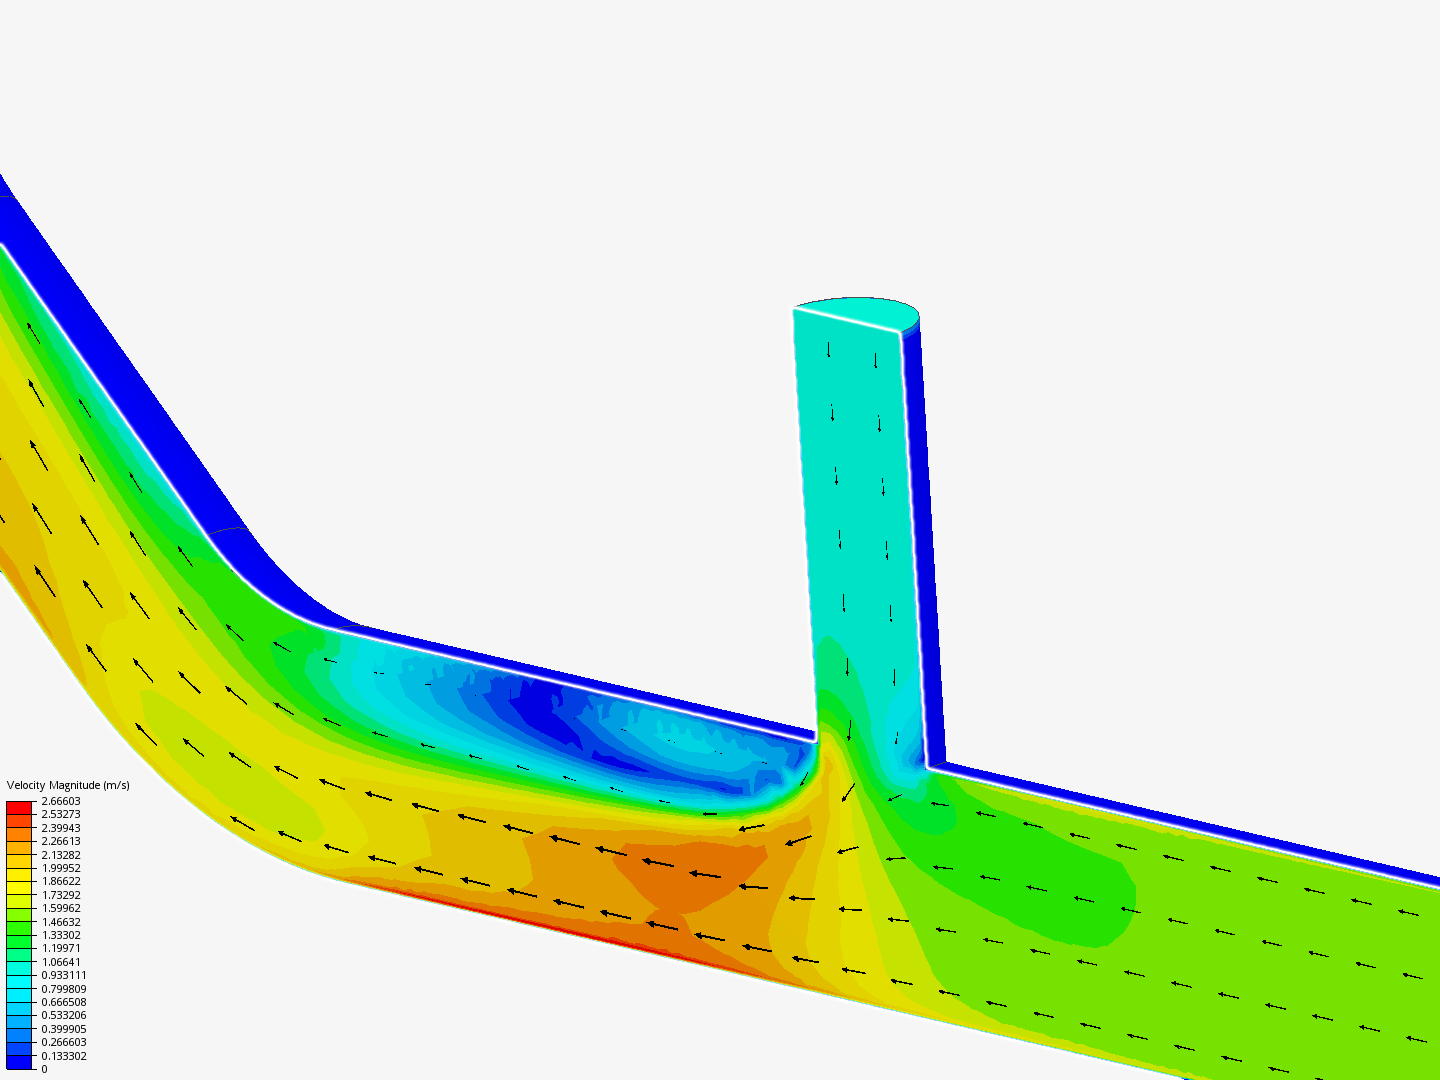Select the 0.399905 legend value
Screen dimensions: 1440x1080
tap(64, 1029)
